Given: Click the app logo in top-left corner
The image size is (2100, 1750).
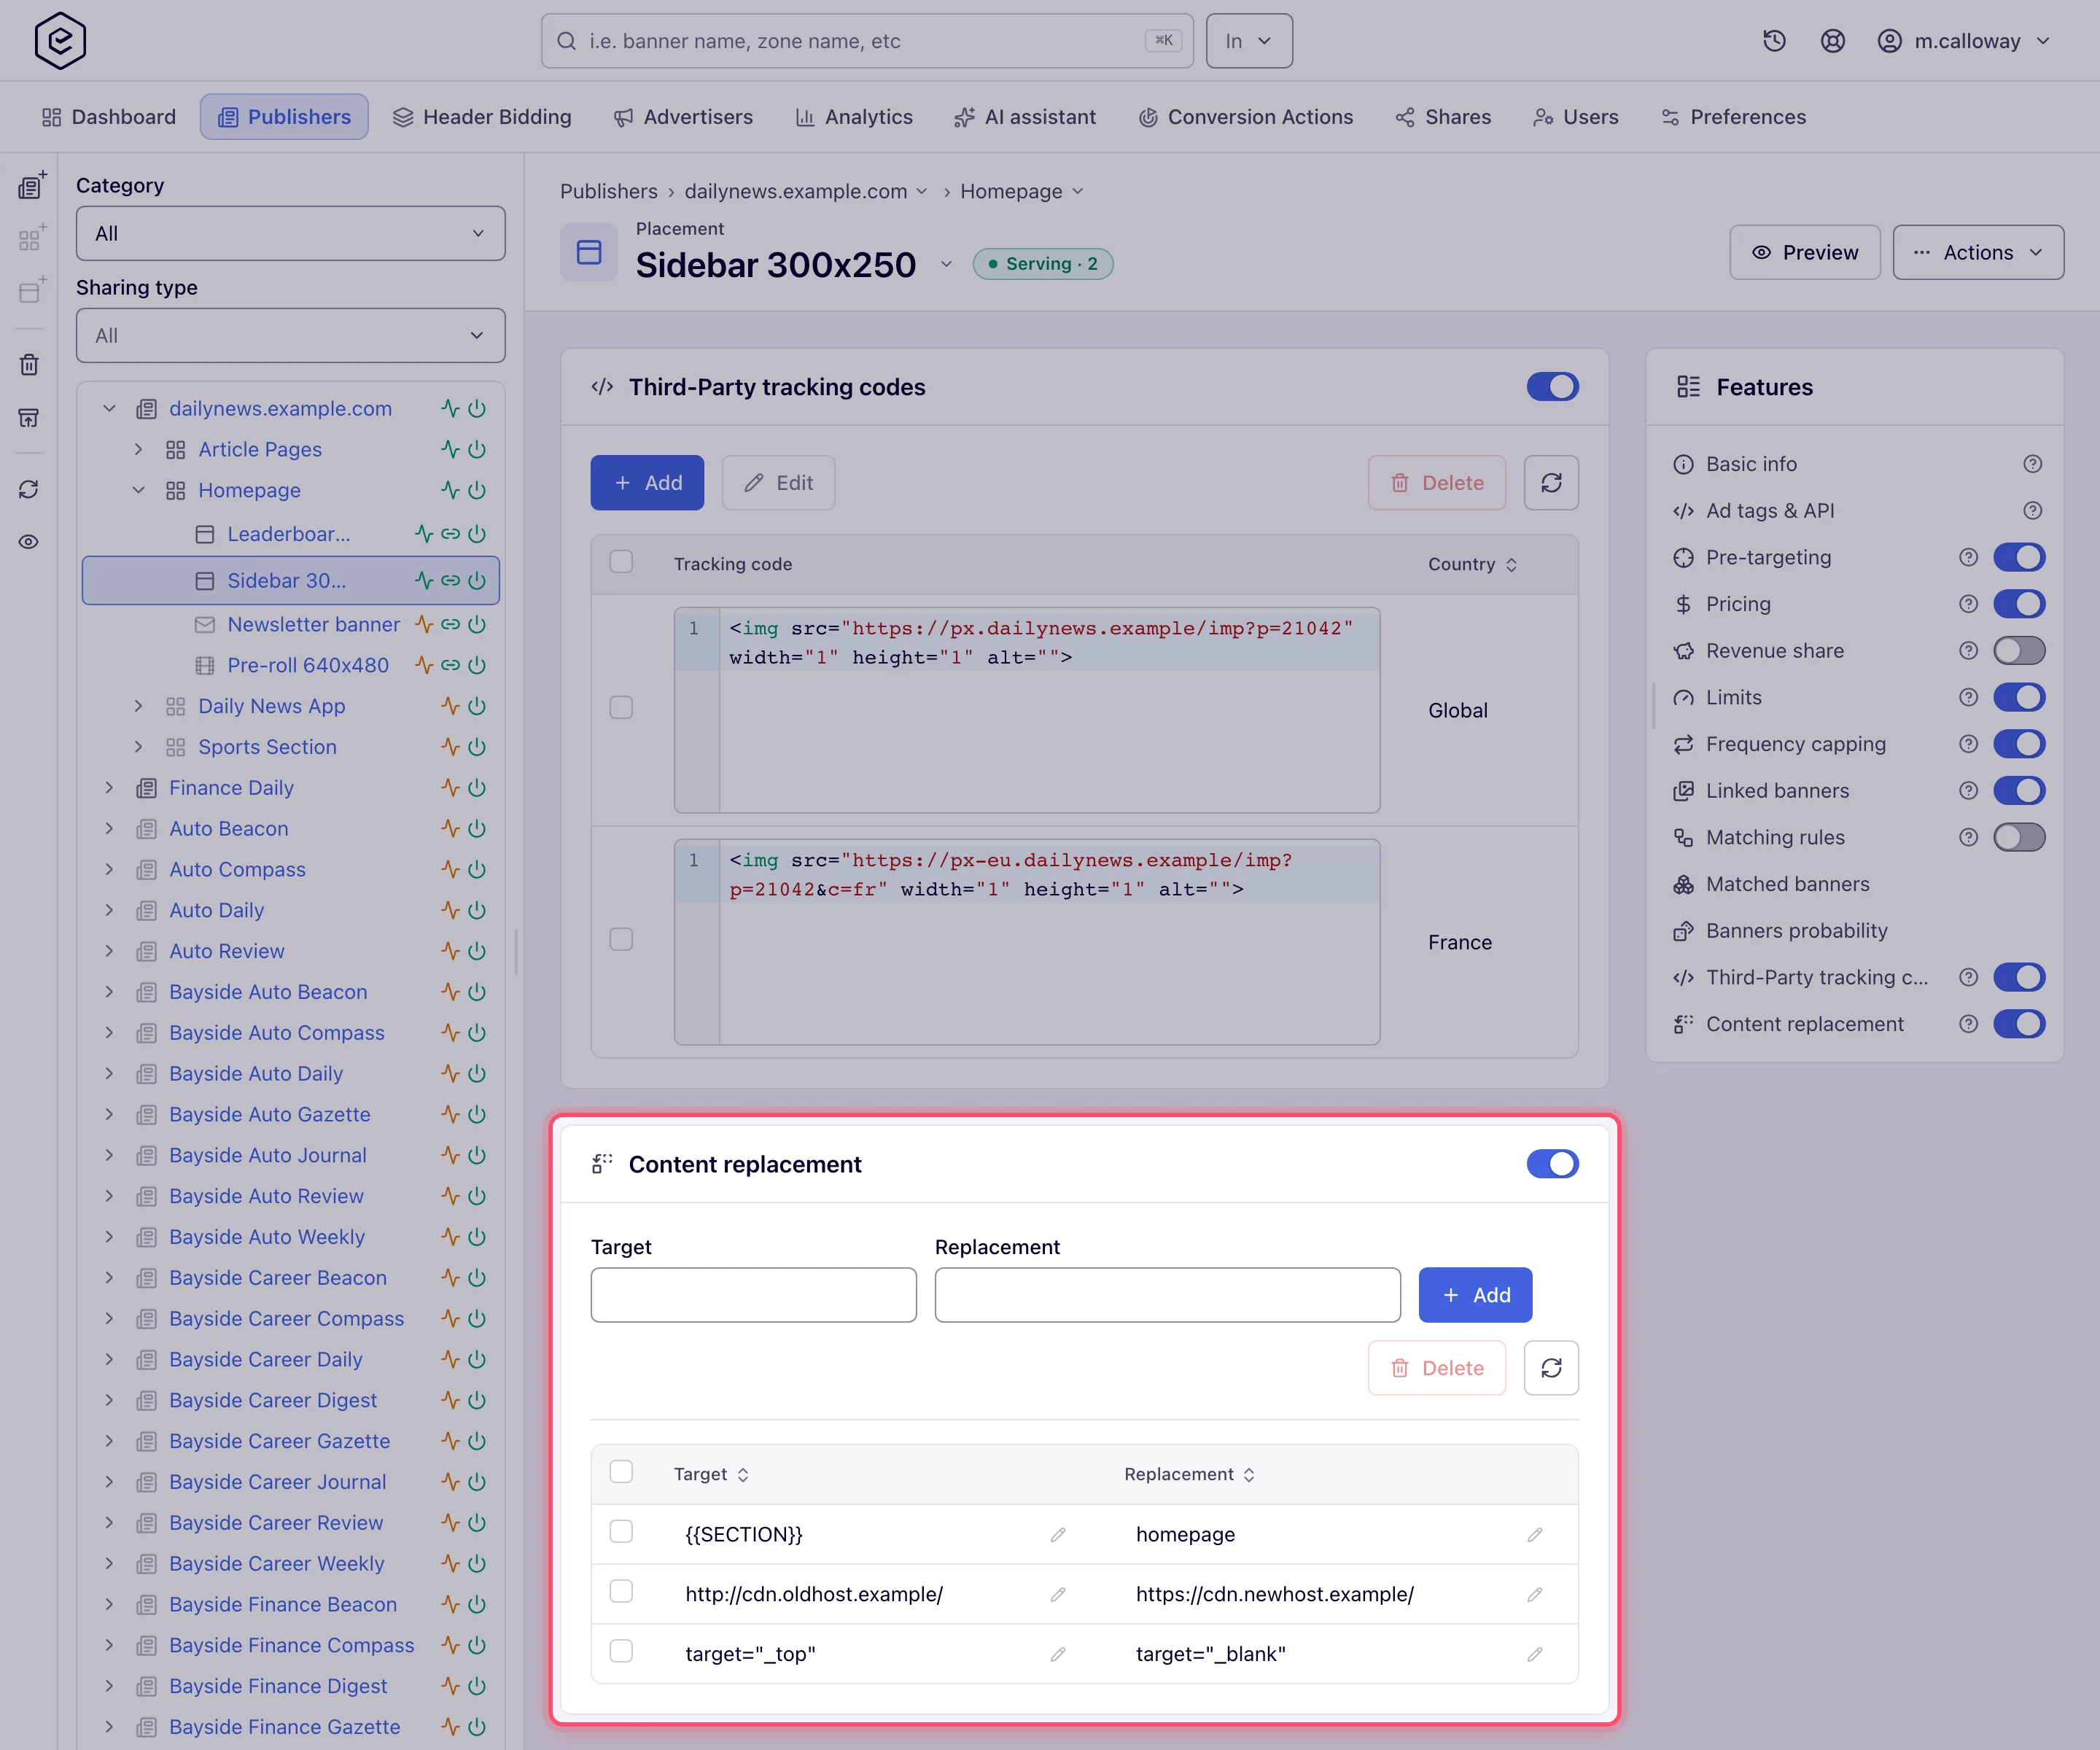Looking at the screenshot, I should 60,41.
